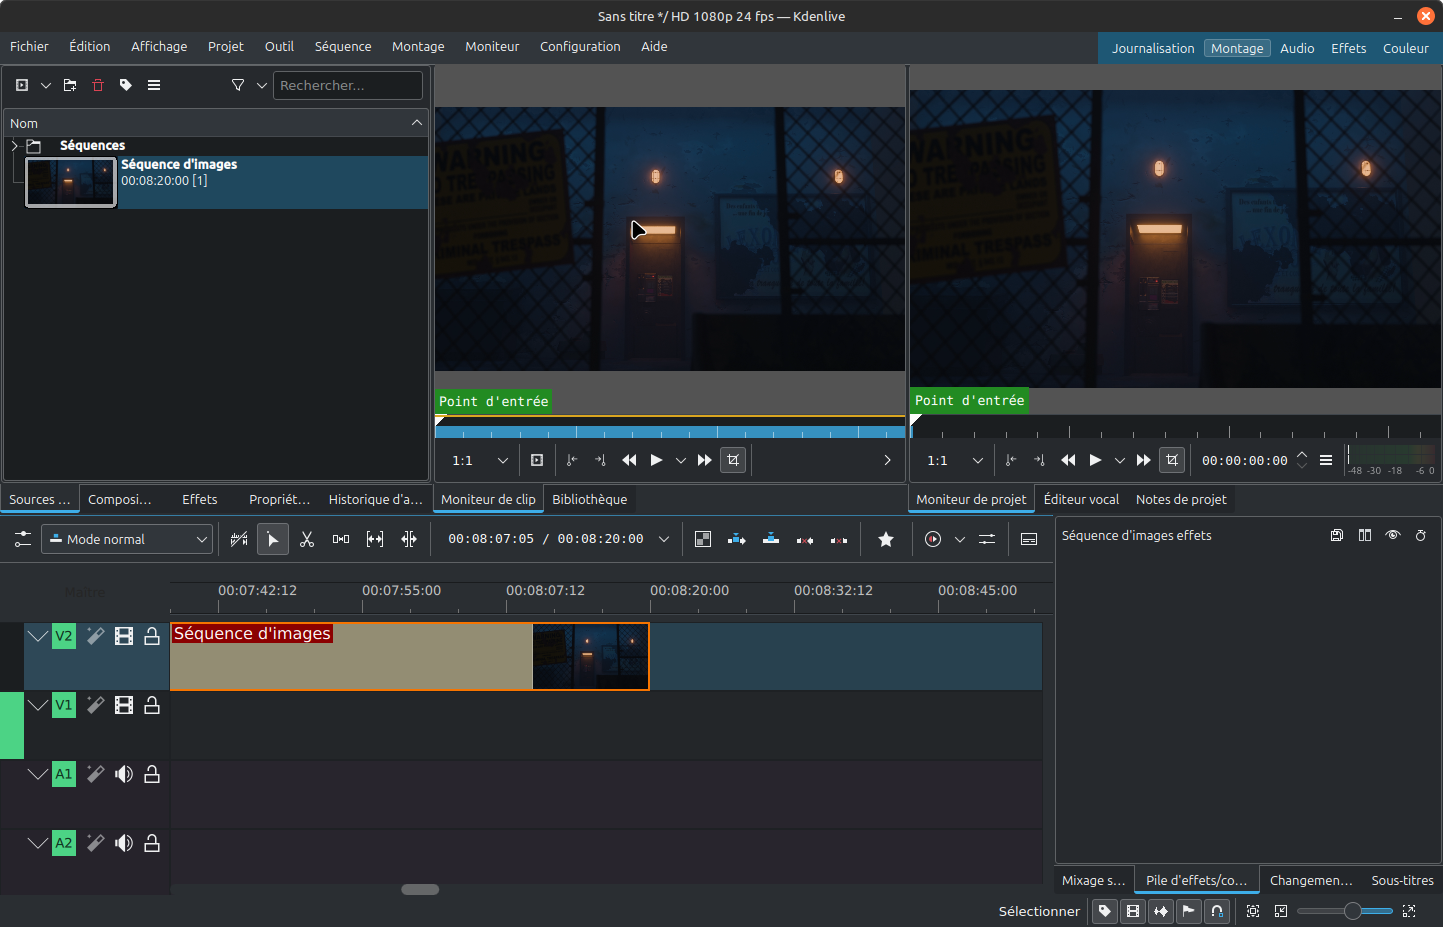This screenshot has width=1443, height=927.
Task: Open the Montage menu in the menu bar
Action: (x=418, y=47)
